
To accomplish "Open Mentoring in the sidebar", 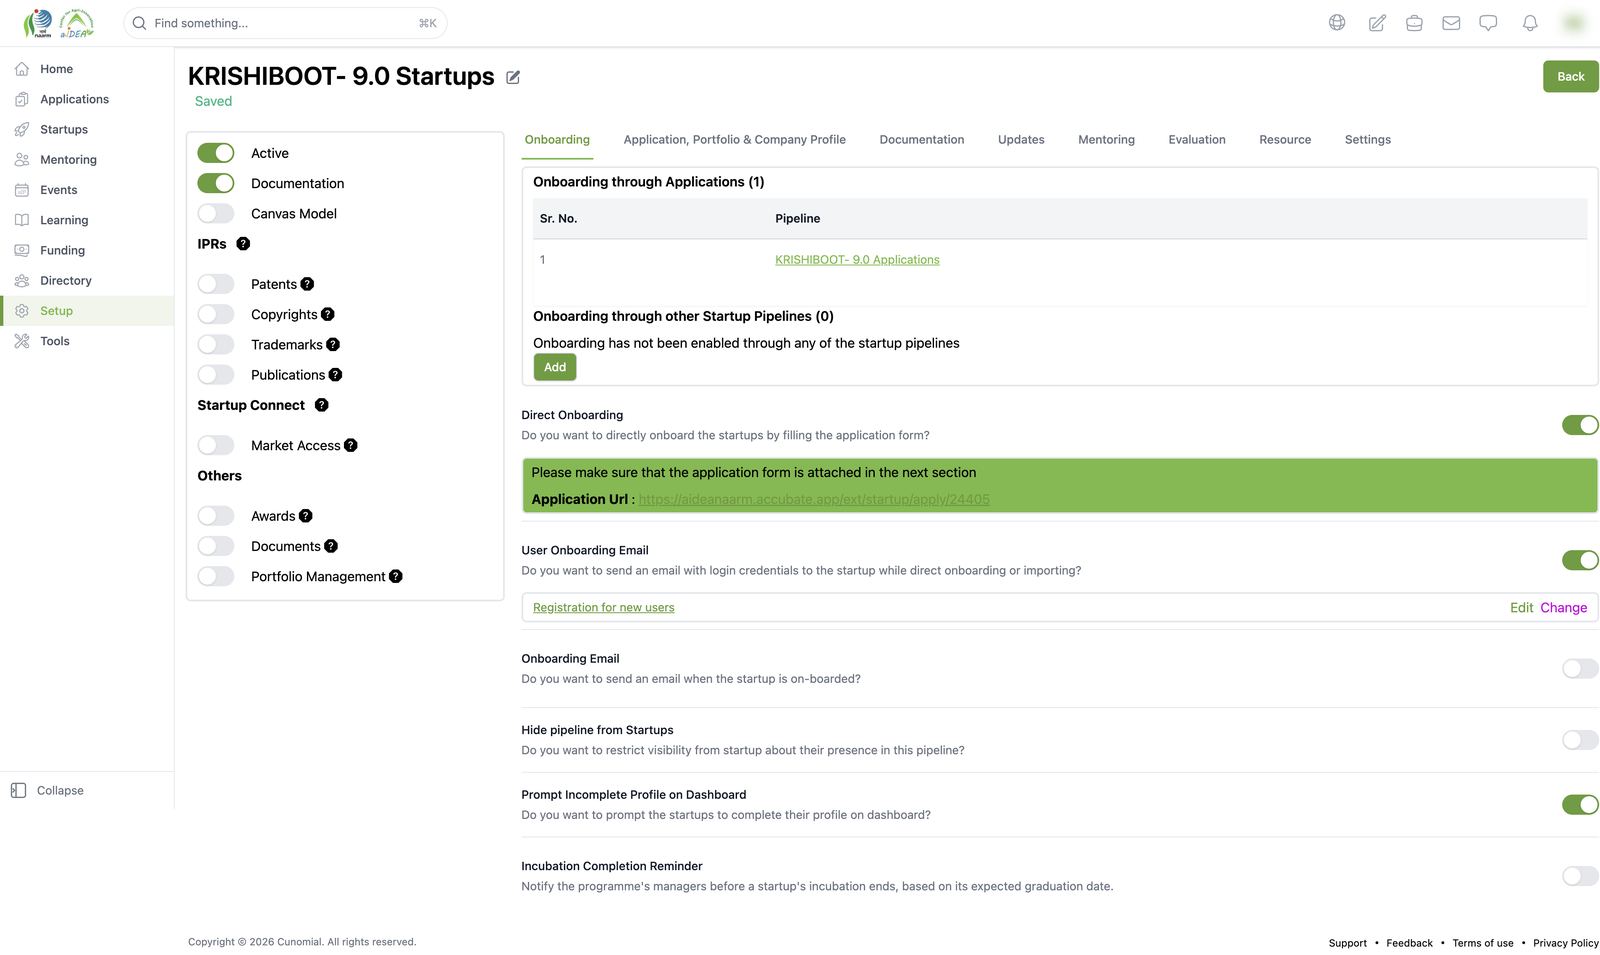I will pos(68,160).
